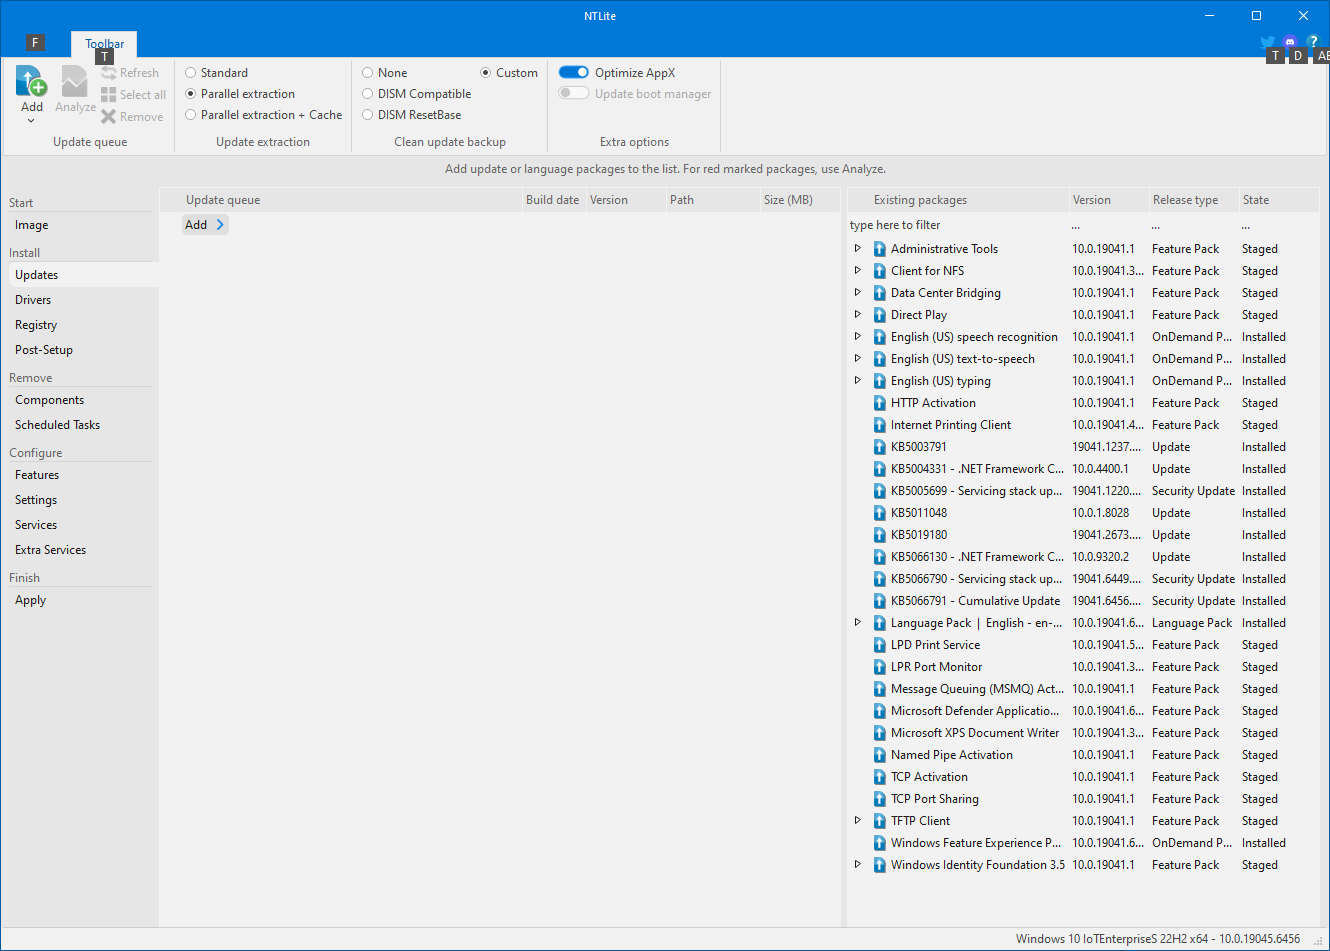Image resolution: width=1330 pixels, height=951 pixels.
Task: Click the Add button in the update queue
Action: coord(205,225)
